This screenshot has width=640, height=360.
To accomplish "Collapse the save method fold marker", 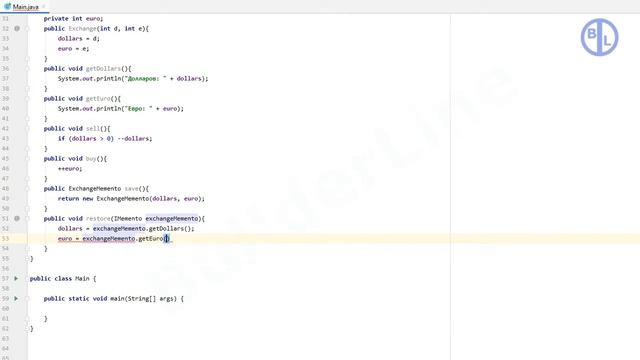I will [x=27, y=189].
